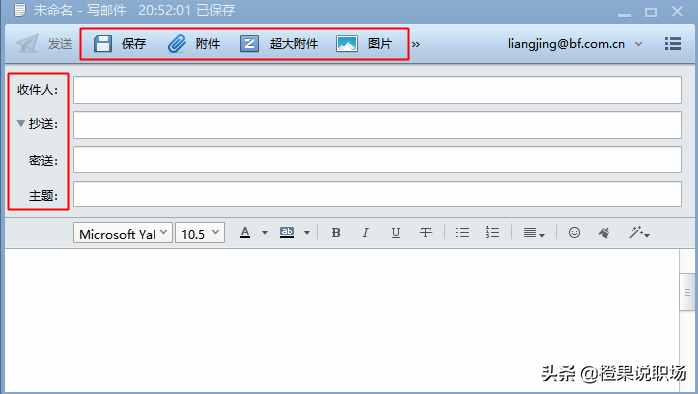
Task: Insert an emoticon with the smiley icon
Action: point(574,232)
